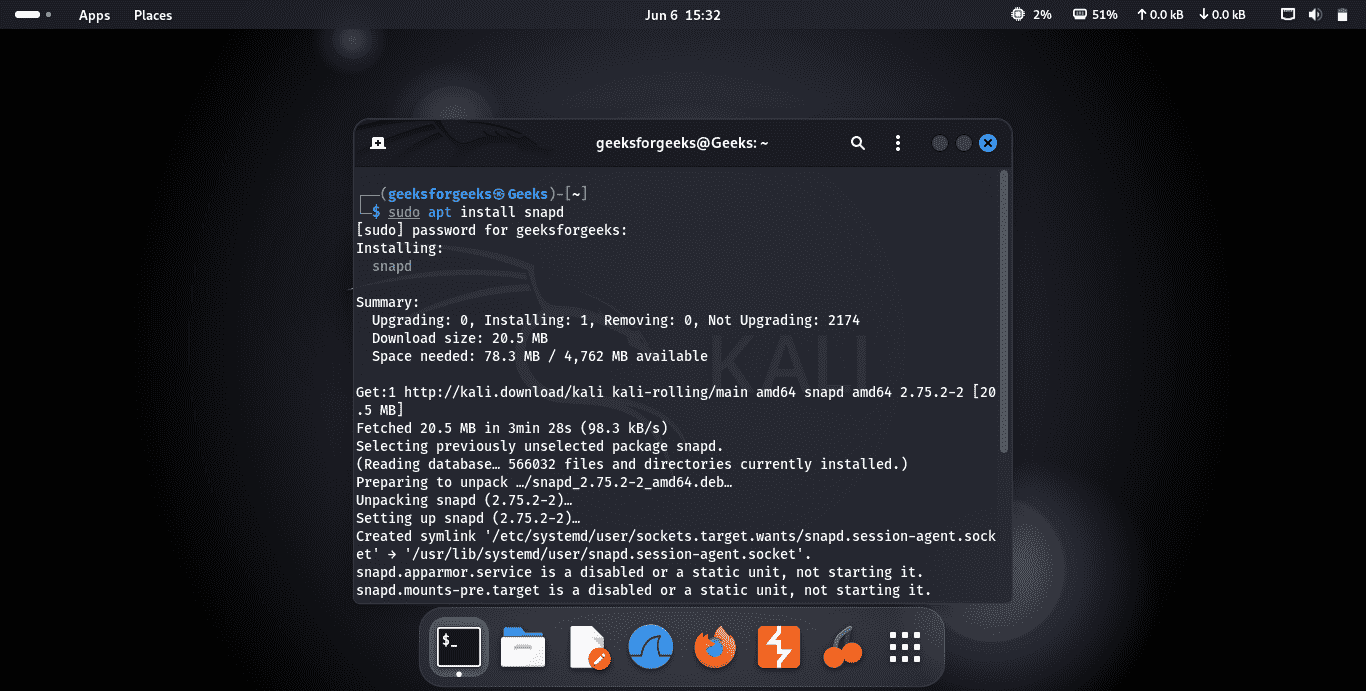The width and height of the screenshot is (1366, 691).
Task: Click the snapd.mounts-pre.target message line
Action: pyautogui.click(x=644, y=590)
